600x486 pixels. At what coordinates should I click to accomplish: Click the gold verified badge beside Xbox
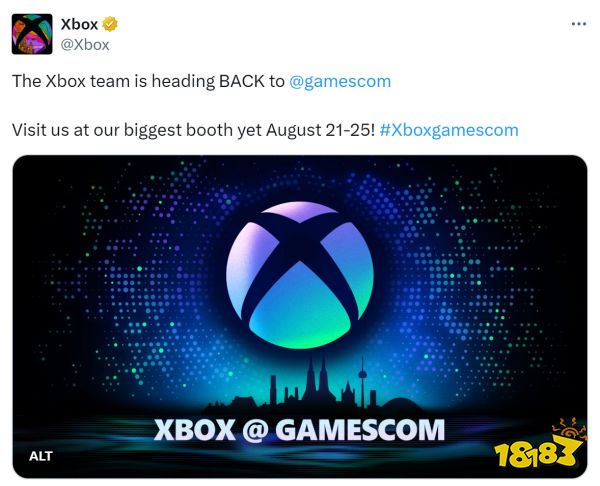point(110,24)
